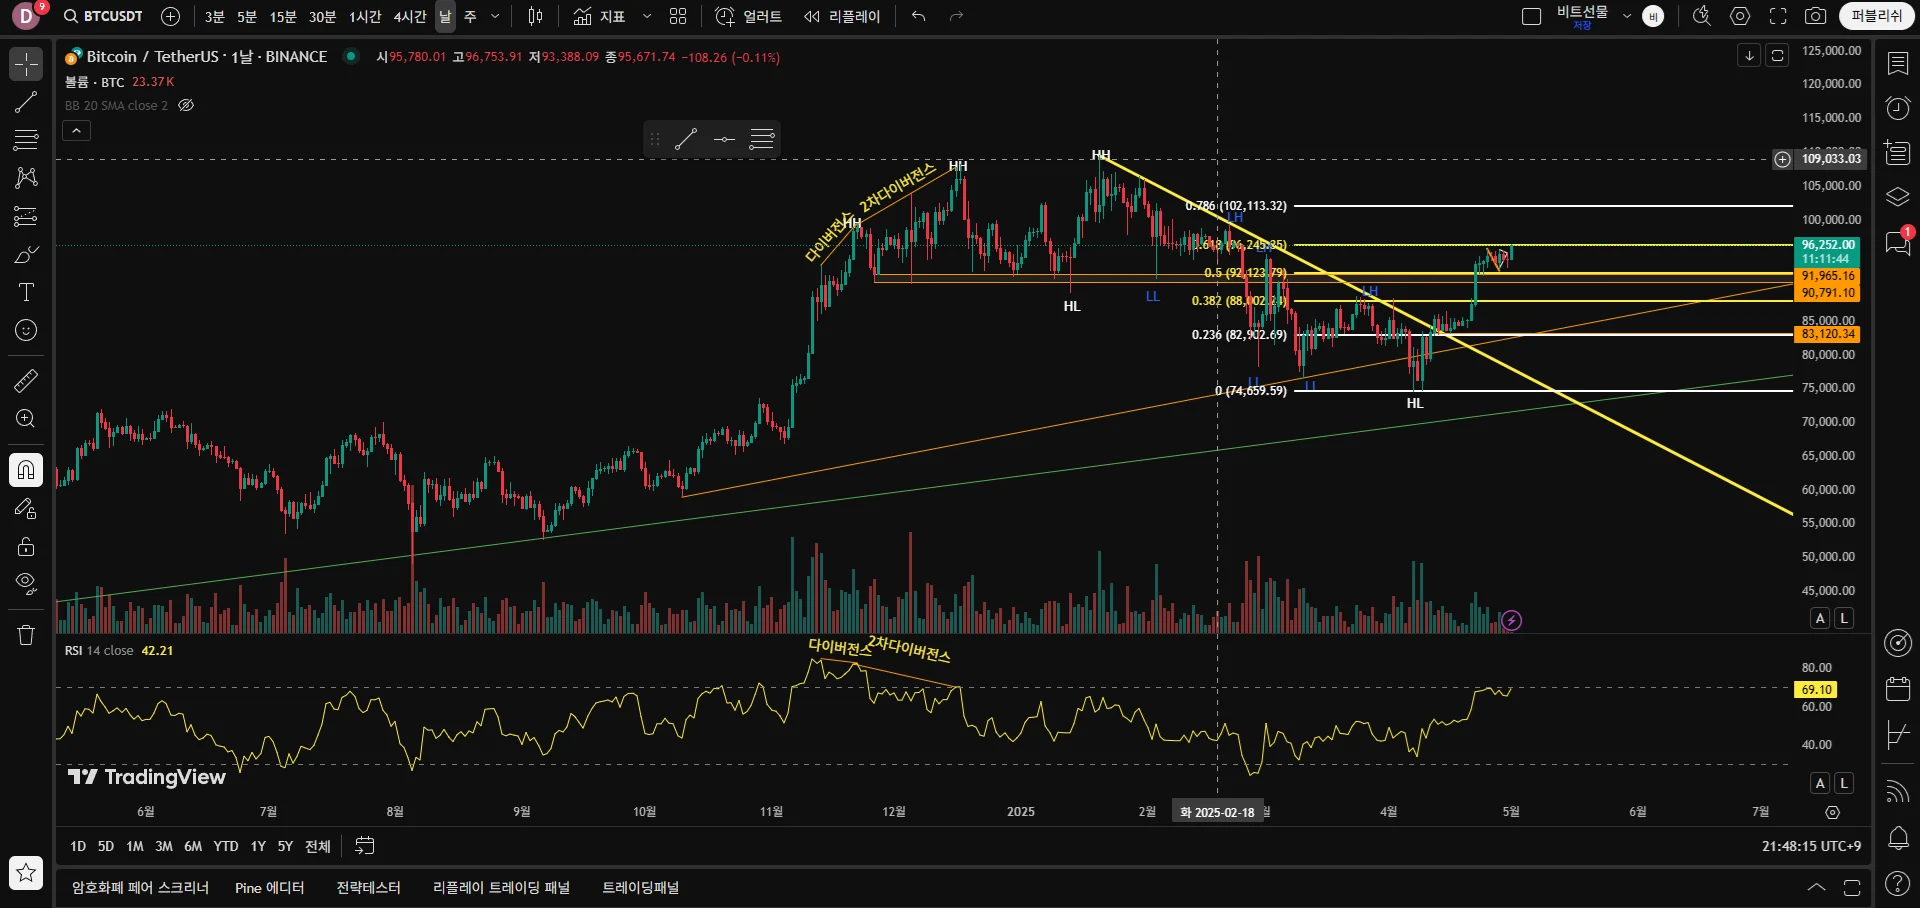Toggle auto scale A on RSI pane
Viewport: 1920px width, 908px height.
click(x=1820, y=783)
